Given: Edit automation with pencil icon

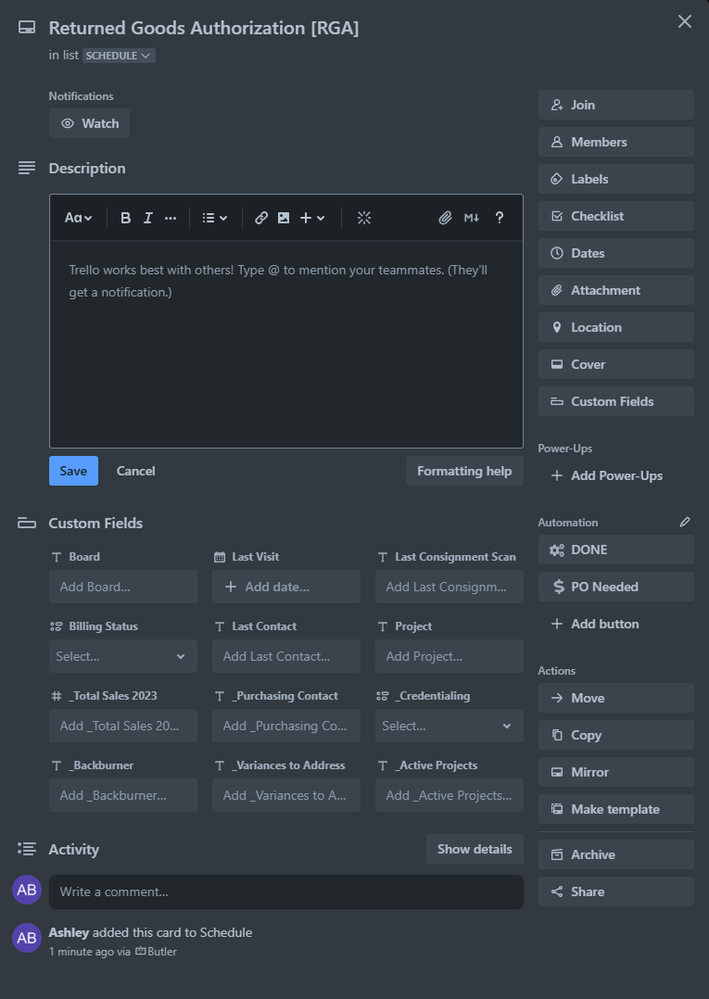Looking at the screenshot, I should click(x=685, y=522).
